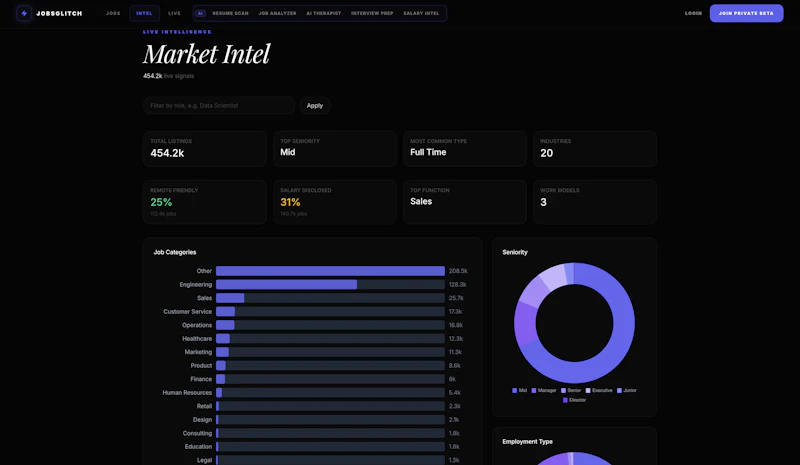Click the Remote Friendly 25% card
This screenshot has width=800, height=465.
tap(205, 202)
